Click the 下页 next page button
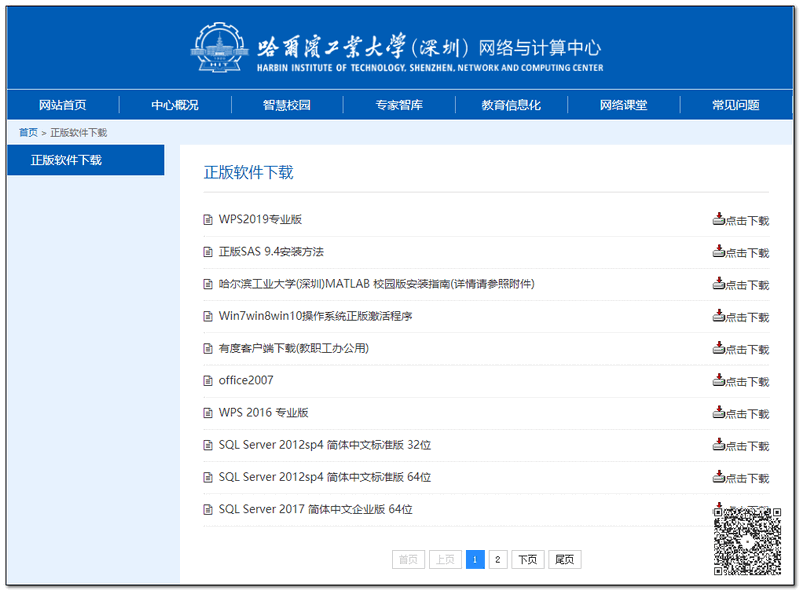Screen dimensions: 800x591 528,559
